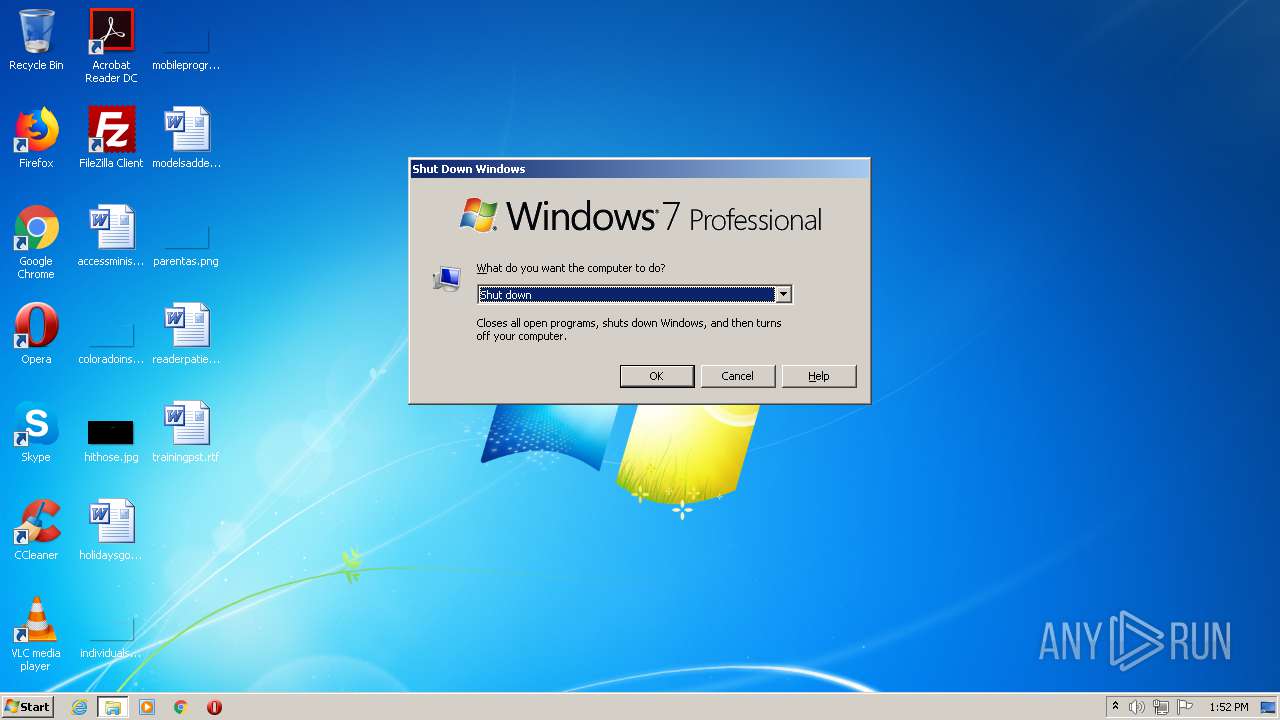Launch Opera from the taskbar

click(214, 707)
